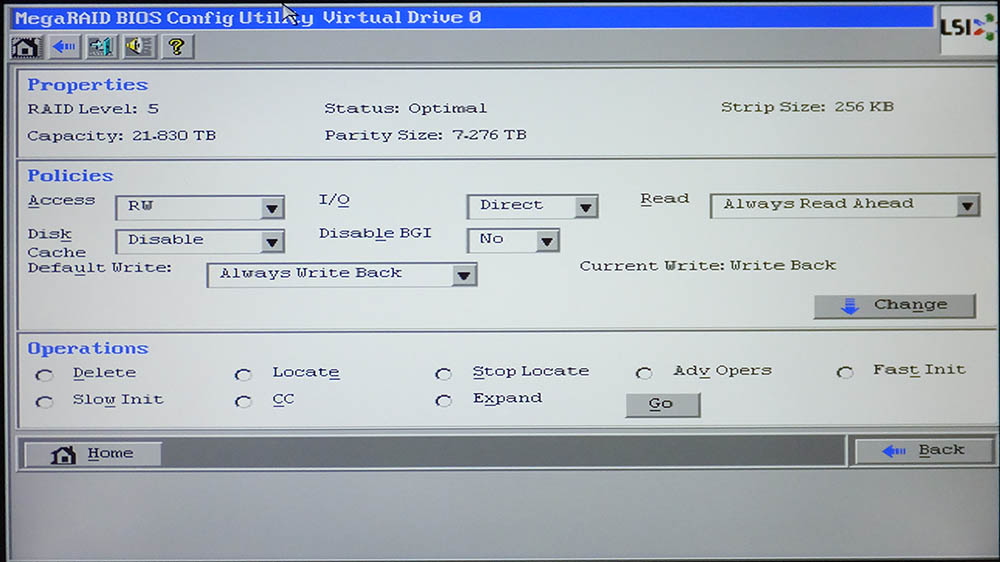Click the Back button at bottom right
This screenshot has height=562, width=1000.
tap(924, 451)
